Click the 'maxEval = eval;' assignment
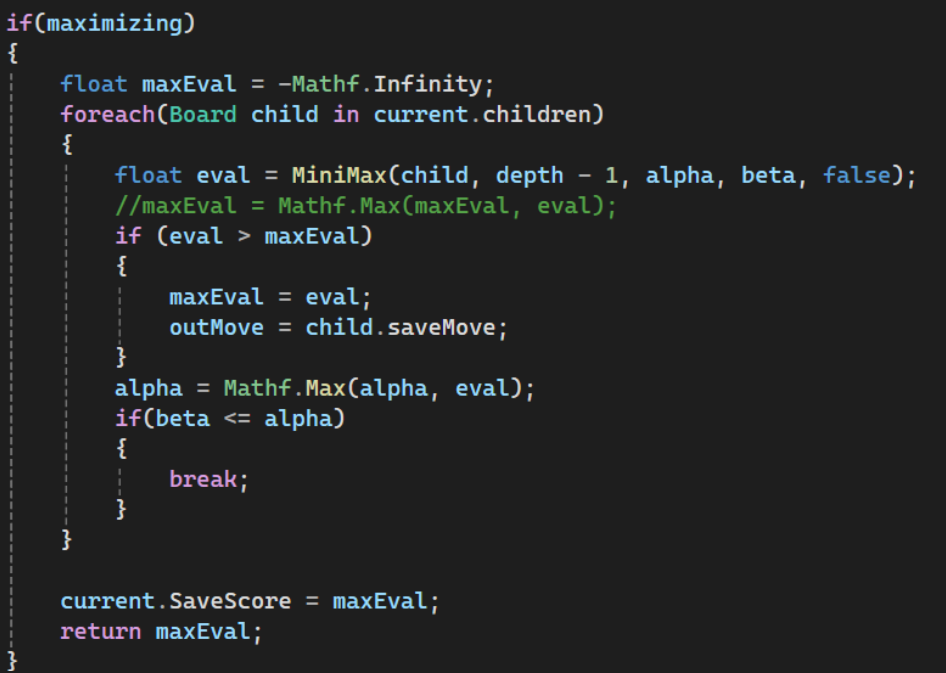Screen dimensions: 946x673 pyautogui.click(x=270, y=297)
